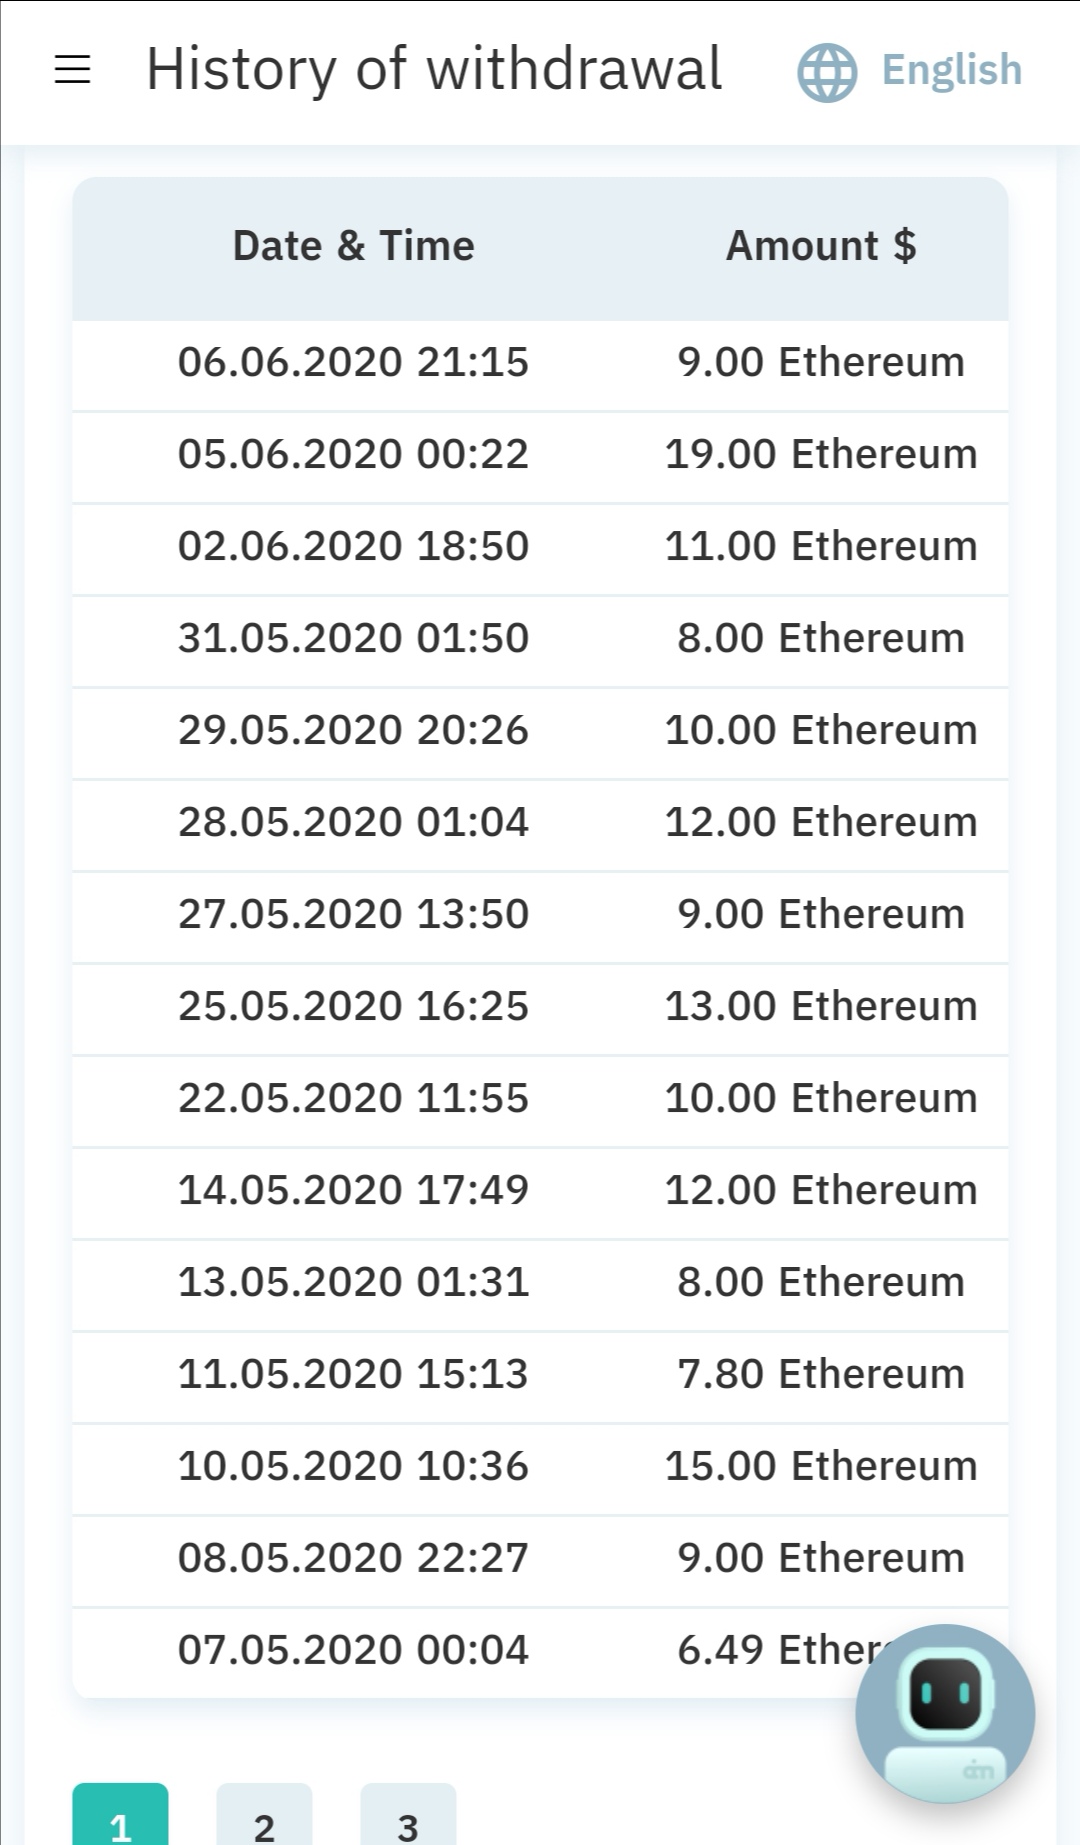This screenshot has height=1845, width=1080.
Task: Open the chatbot robot assistant
Action: pos(945,1713)
